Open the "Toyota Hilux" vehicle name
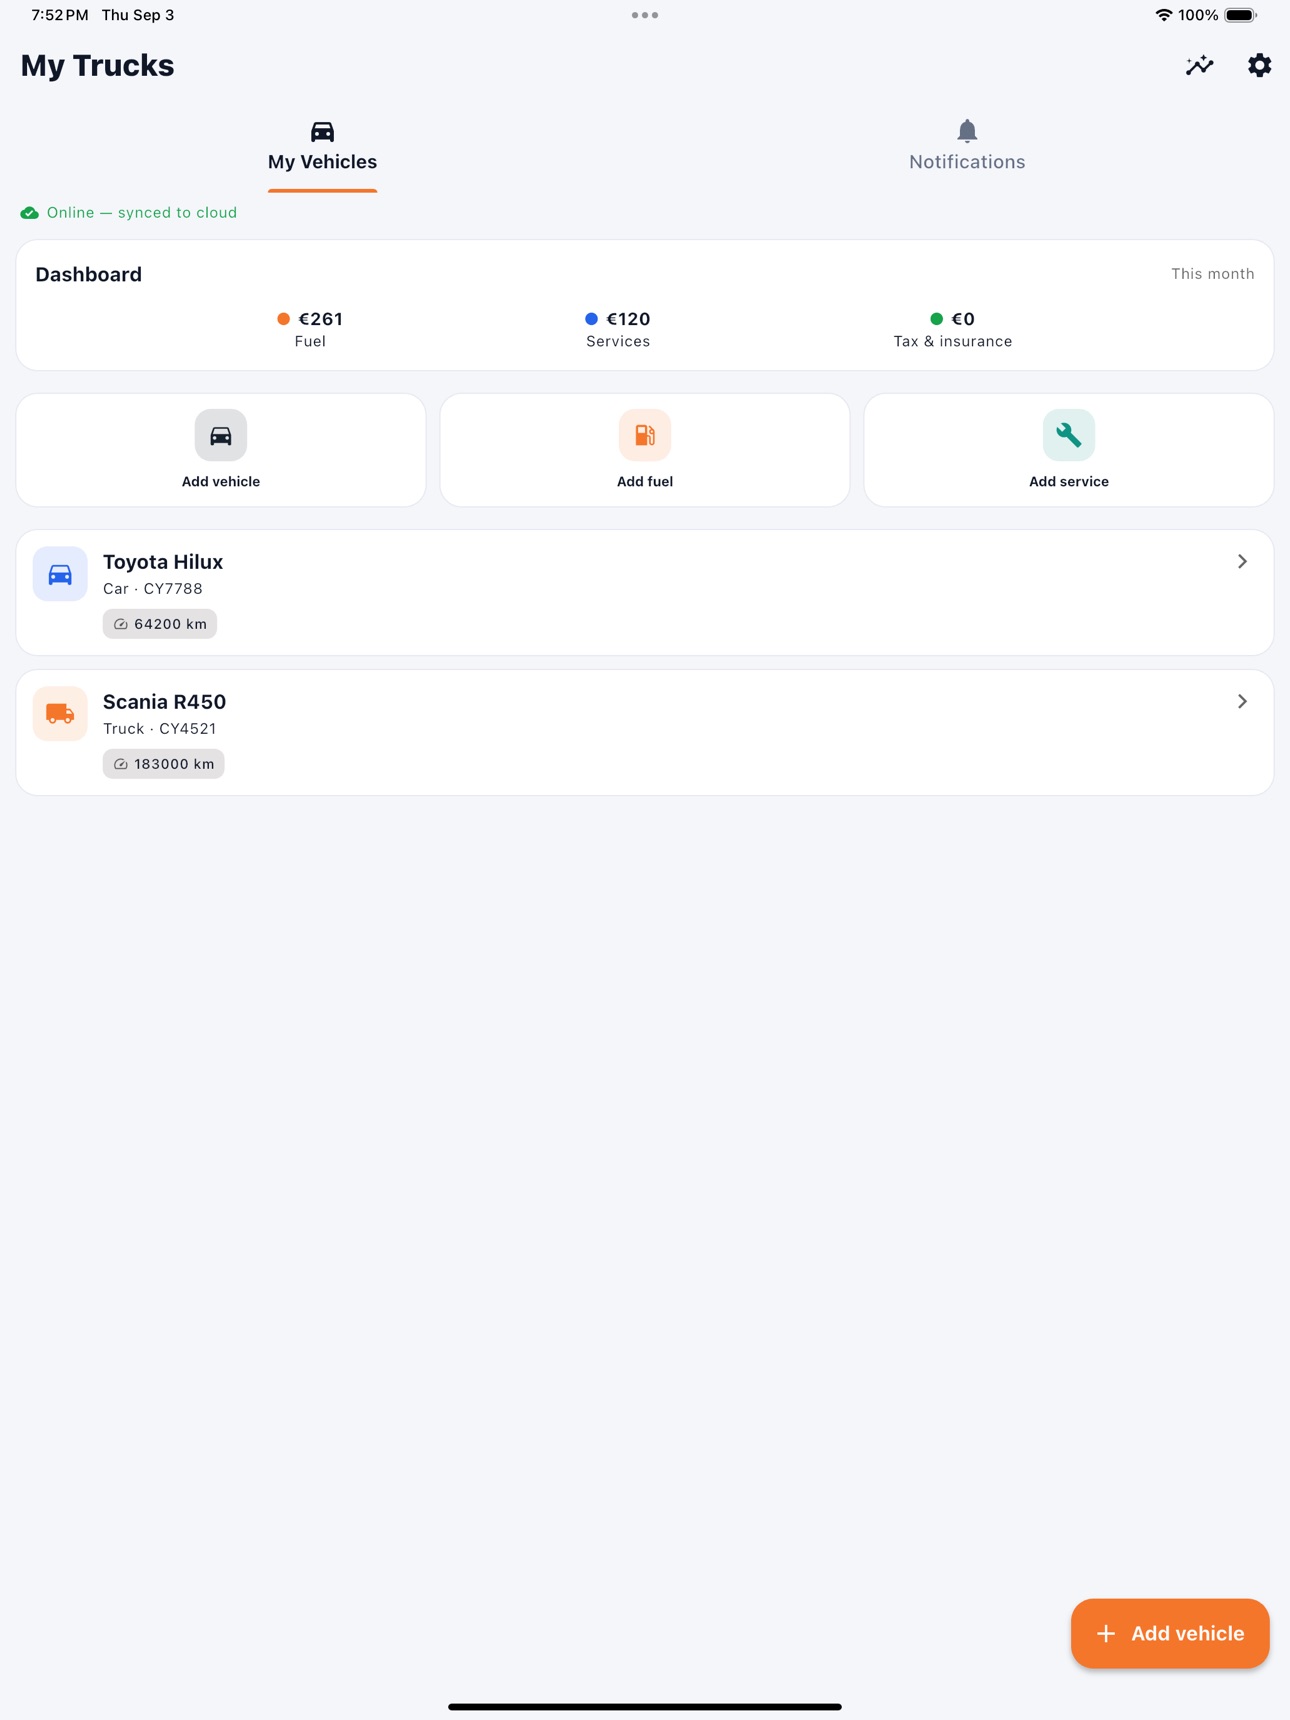Image resolution: width=1290 pixels, height=1720 pixels. tap(163, 562)
